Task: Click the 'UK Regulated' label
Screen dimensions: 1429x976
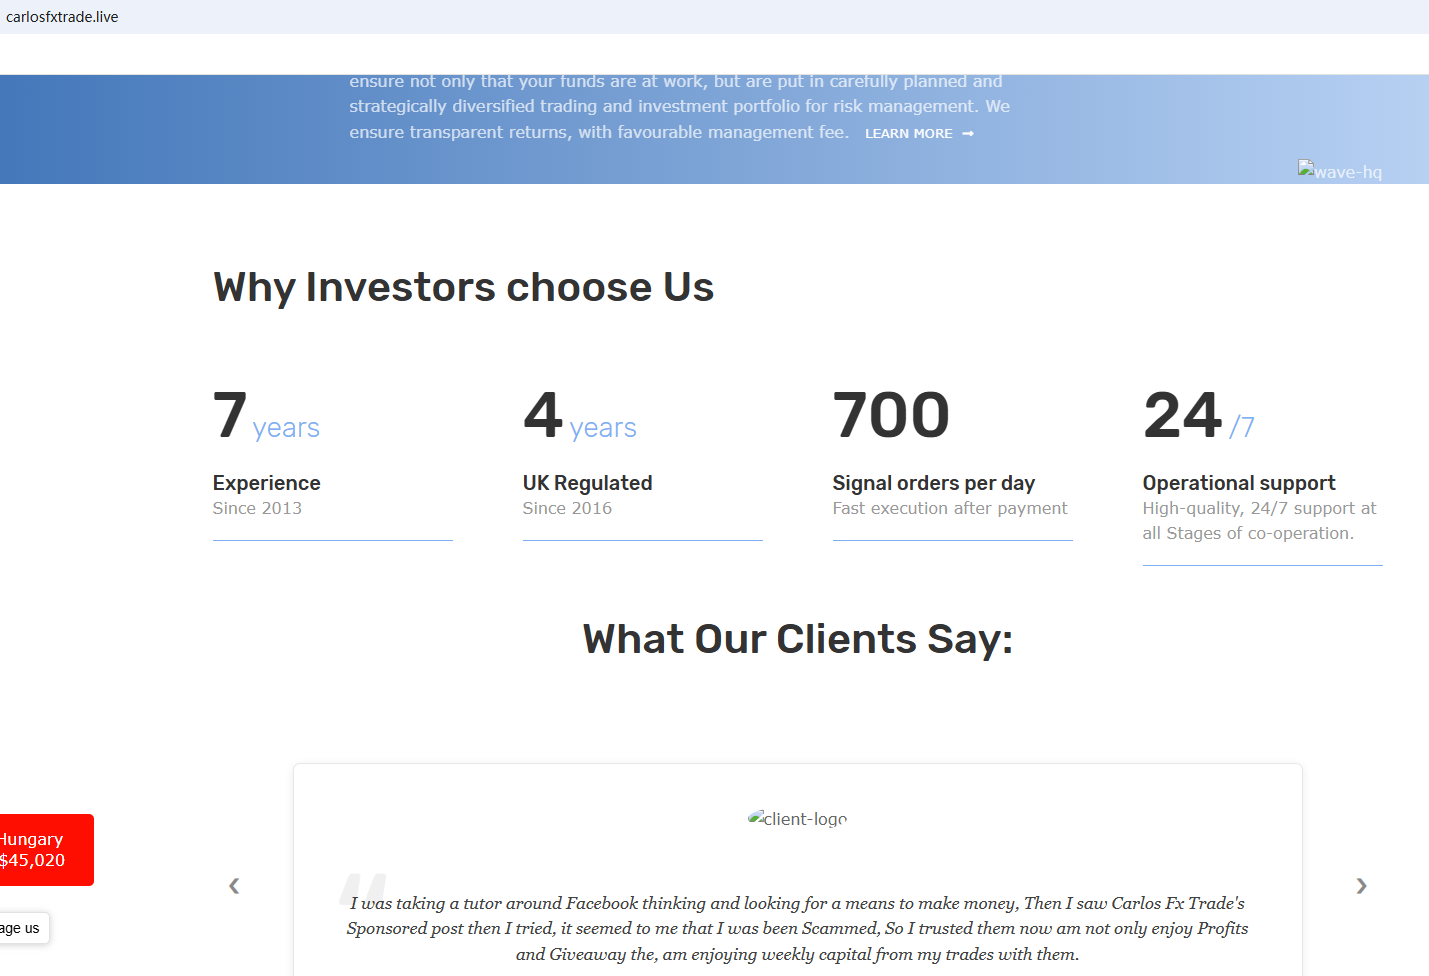Action: point(587,483)
